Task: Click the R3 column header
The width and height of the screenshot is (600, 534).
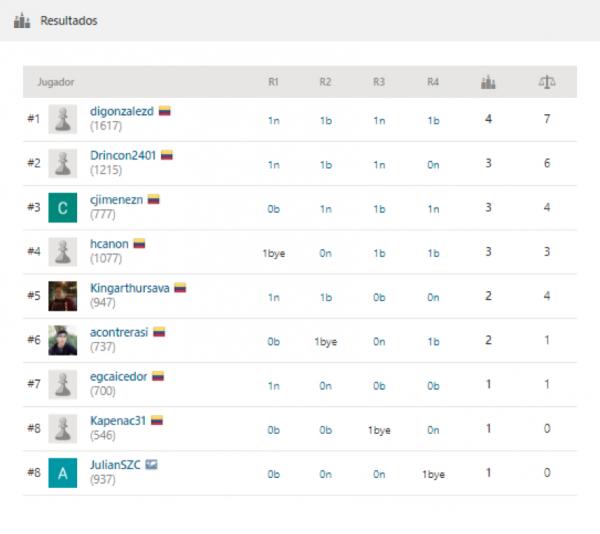Action: pos(379,82)
